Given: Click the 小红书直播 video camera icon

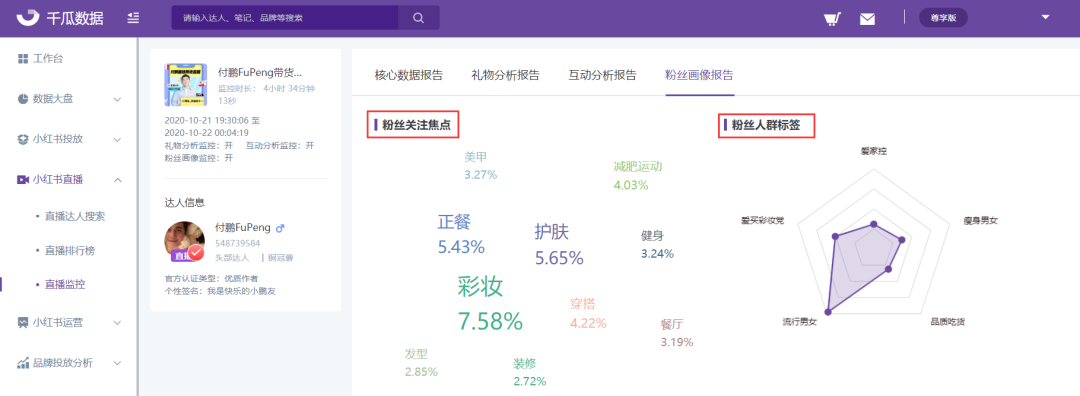Looking at the screenshot, I should (23, 180).
